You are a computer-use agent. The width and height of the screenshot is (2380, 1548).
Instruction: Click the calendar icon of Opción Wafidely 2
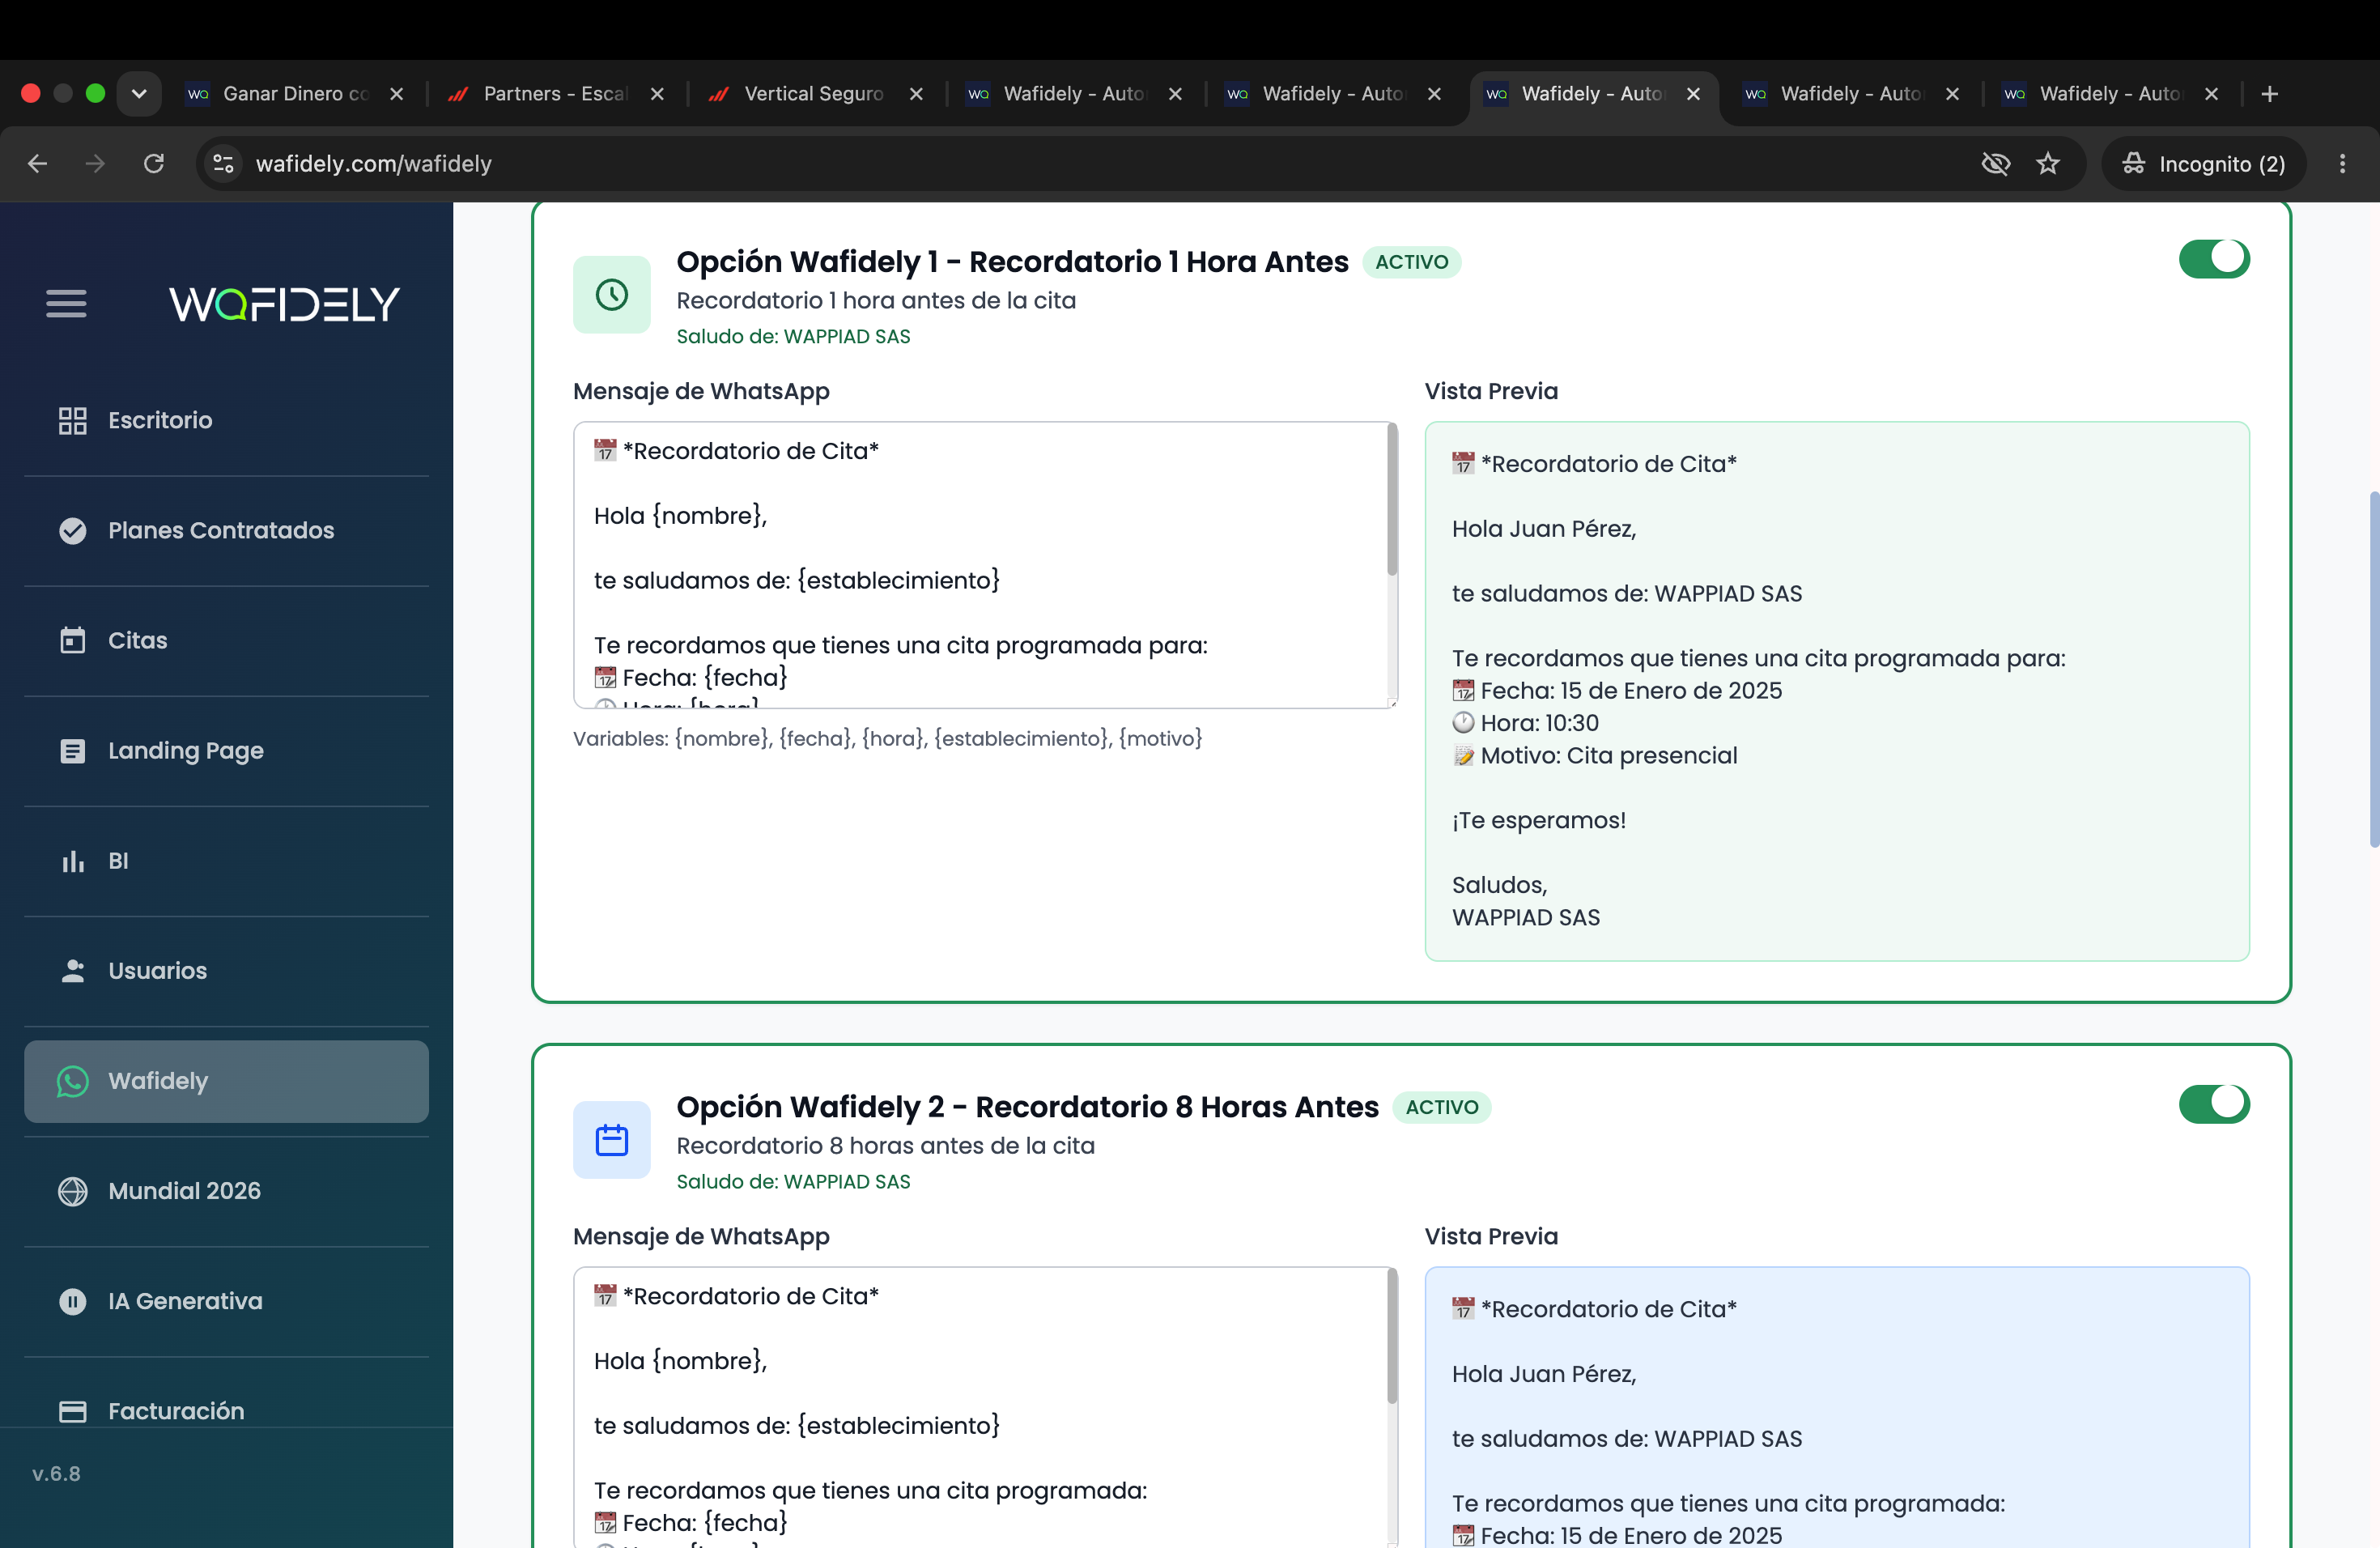(x=611, y=1139)
